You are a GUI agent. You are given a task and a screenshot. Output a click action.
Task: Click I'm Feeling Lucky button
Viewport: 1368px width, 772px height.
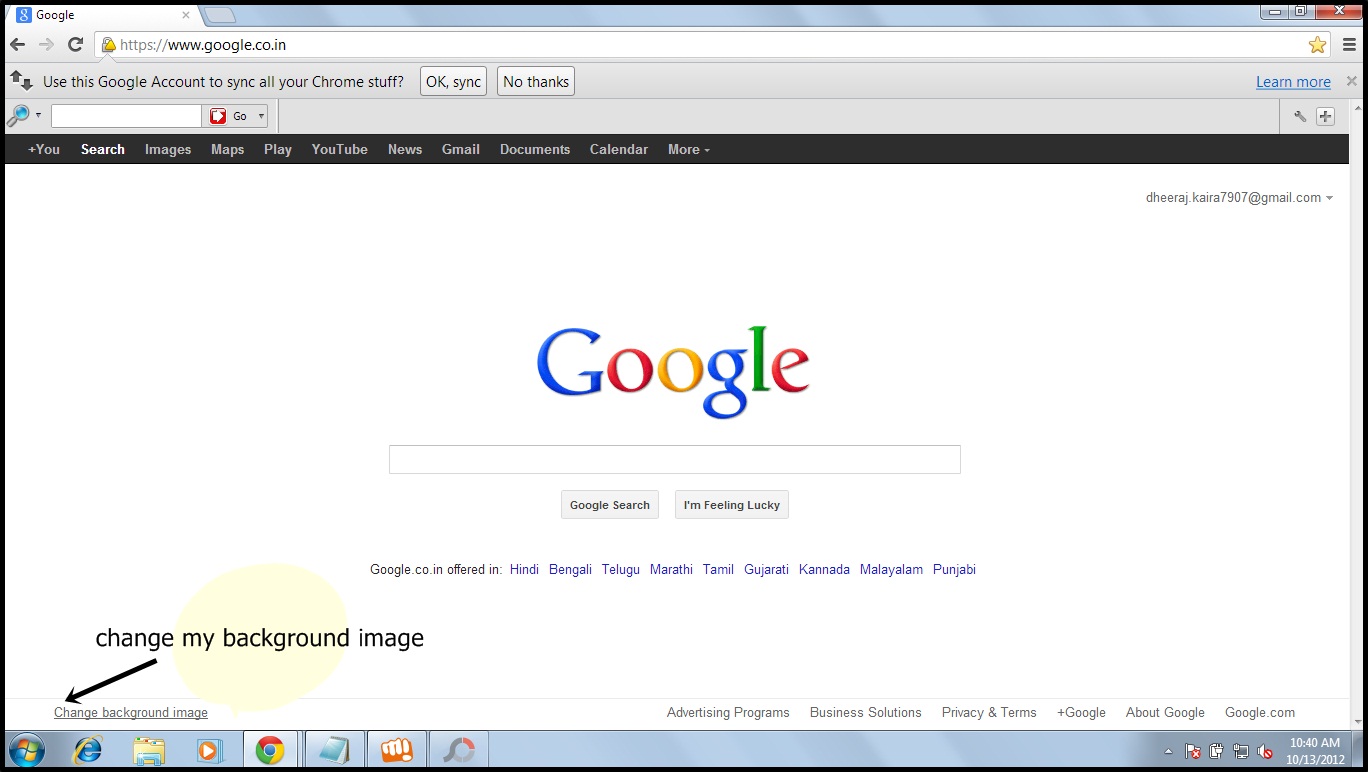pos(732,505)
